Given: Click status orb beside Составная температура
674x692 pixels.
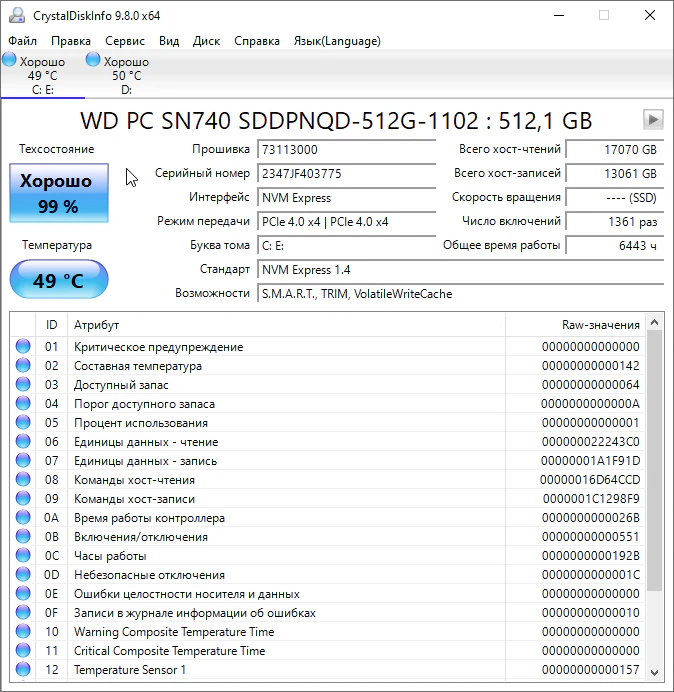Looking at the screenshot, I should (x=23, y=366).
